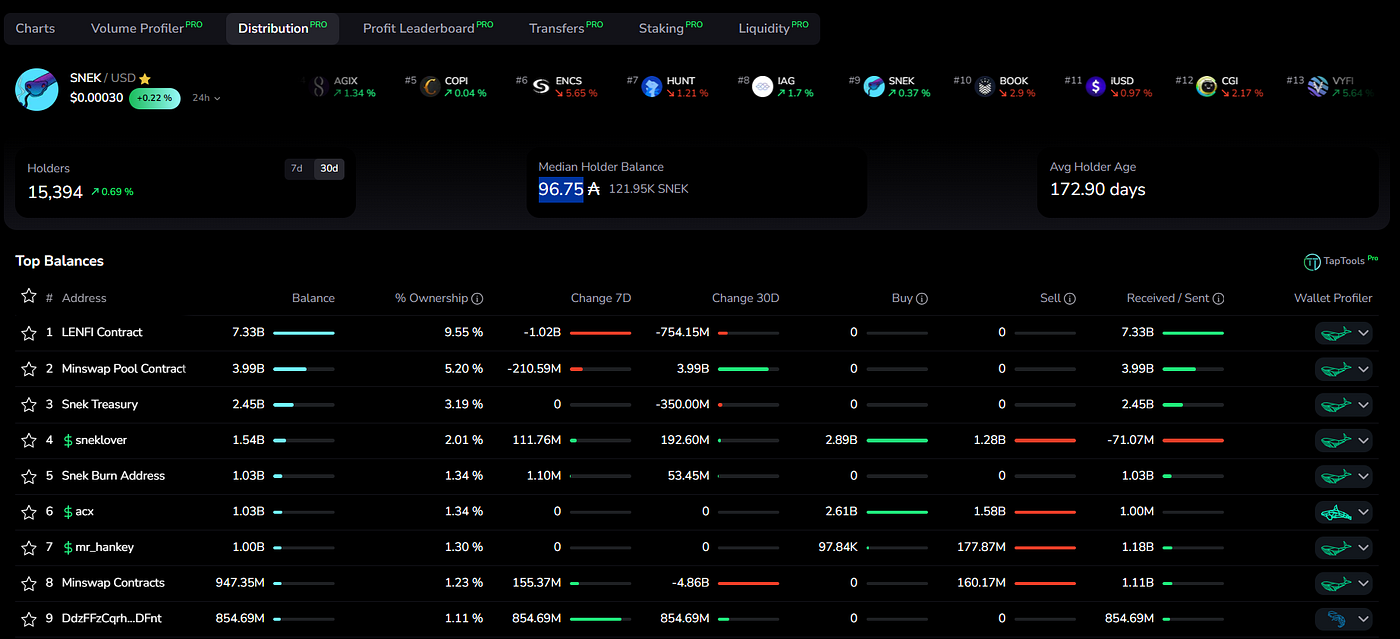Click the IAG ticker icon
This screenshot has height=639, width=1400.
(763, 87)
